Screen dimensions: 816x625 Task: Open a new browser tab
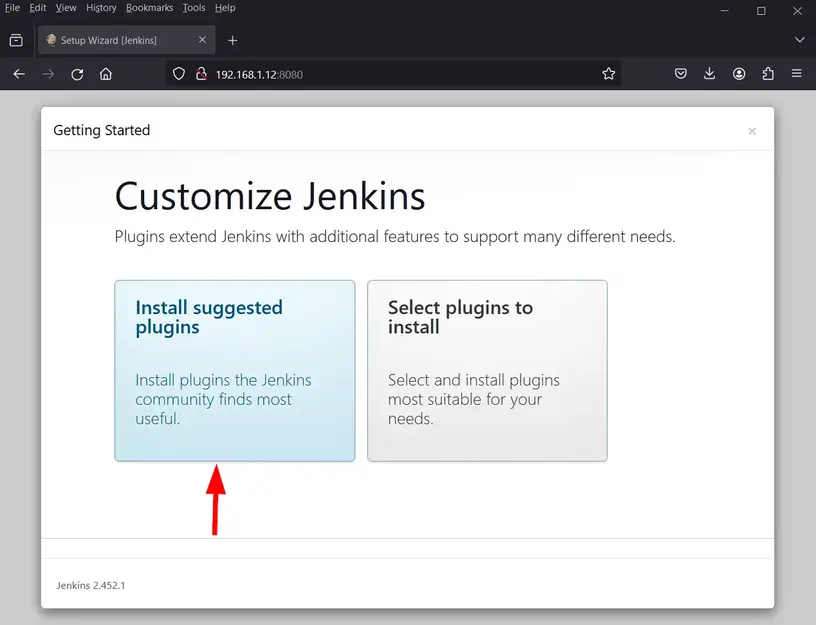233,40
